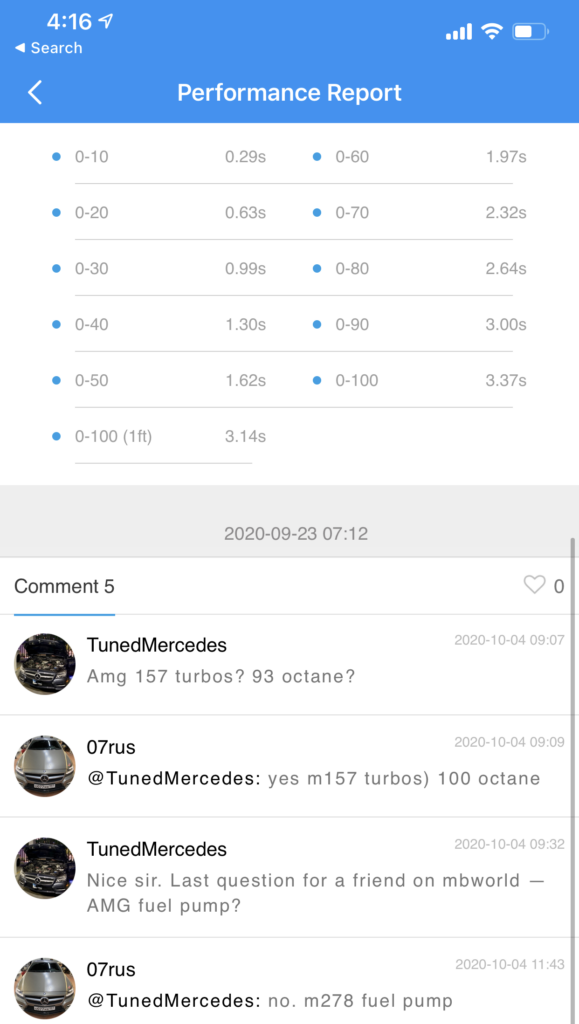
Task: Open TunedMercedes avatar on first comment
Action: [45, 664]
